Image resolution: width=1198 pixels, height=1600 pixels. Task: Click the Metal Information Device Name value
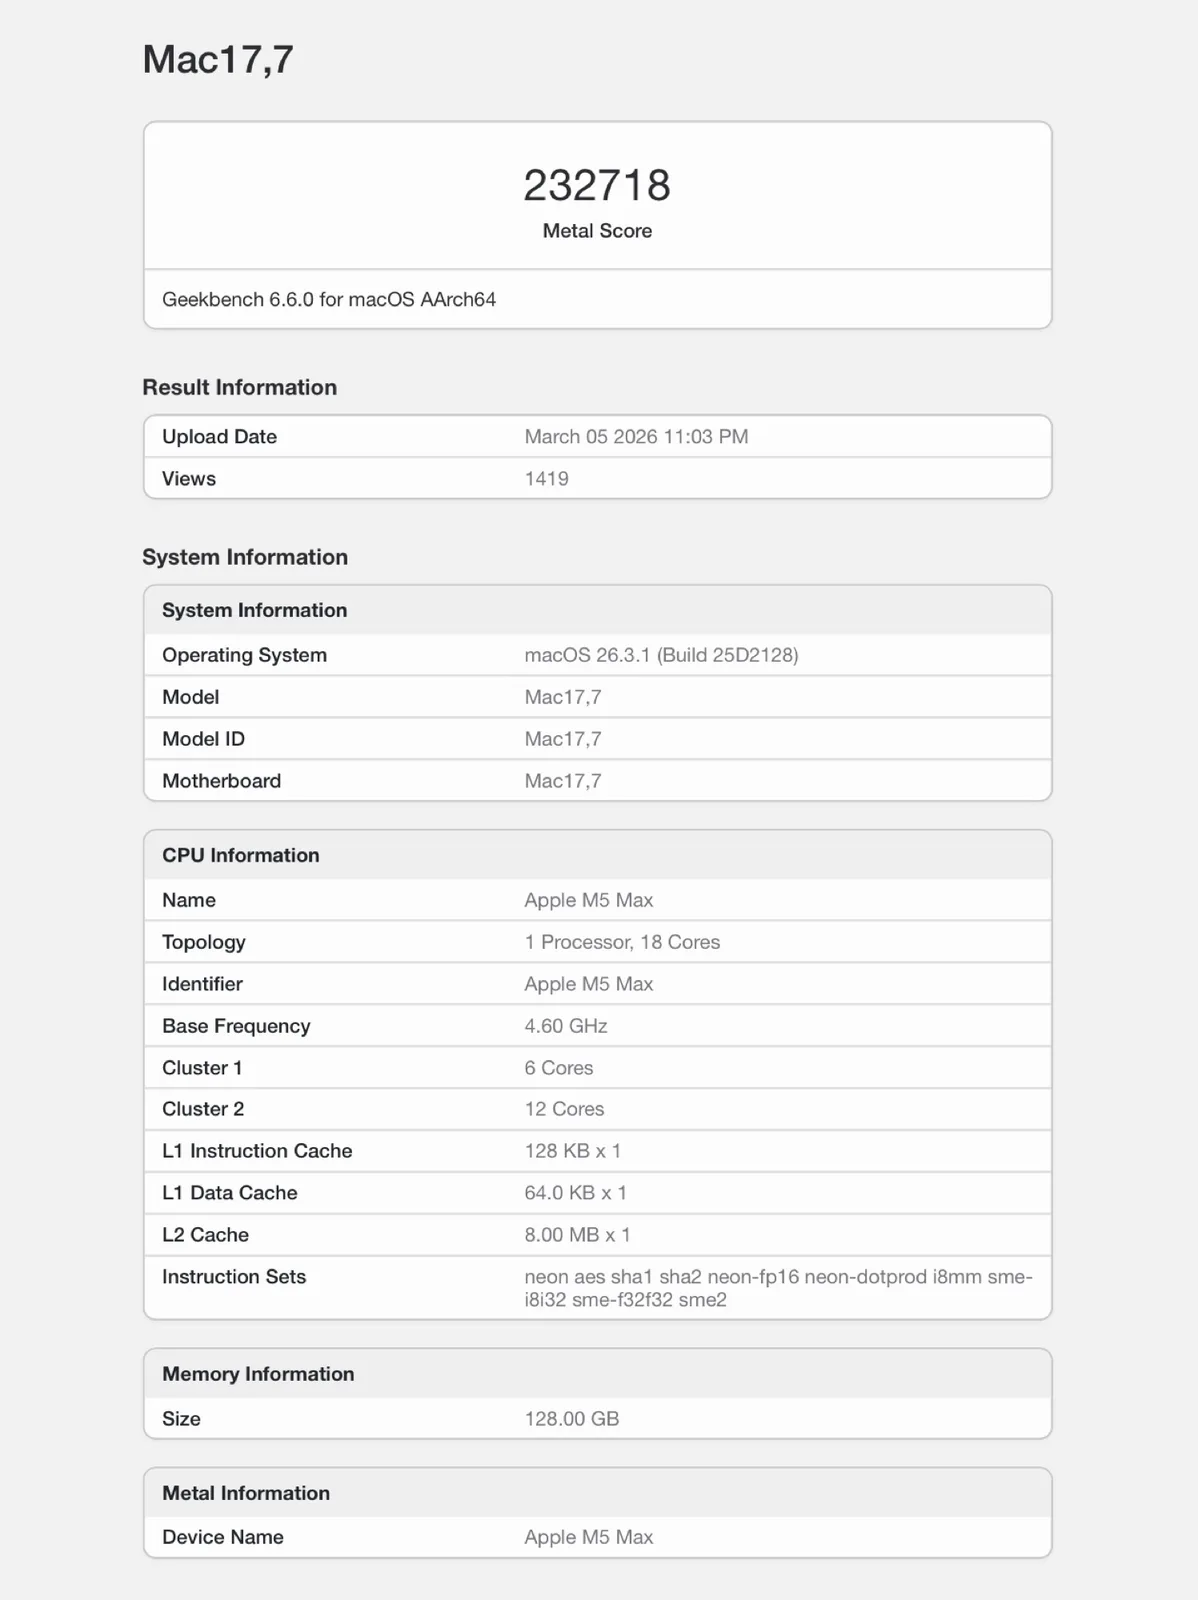click(x=588, y=1537)
